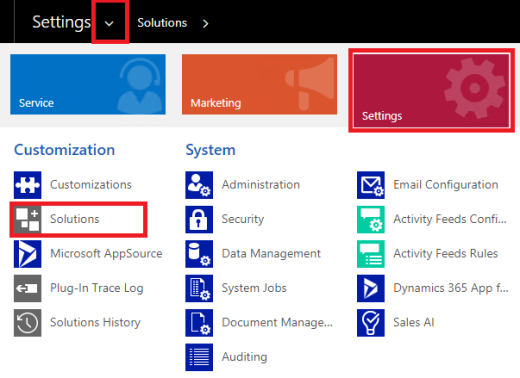Open Customizations puzzle-piece icon
Viewport: 520px width, 378px height.
[28, 185]
